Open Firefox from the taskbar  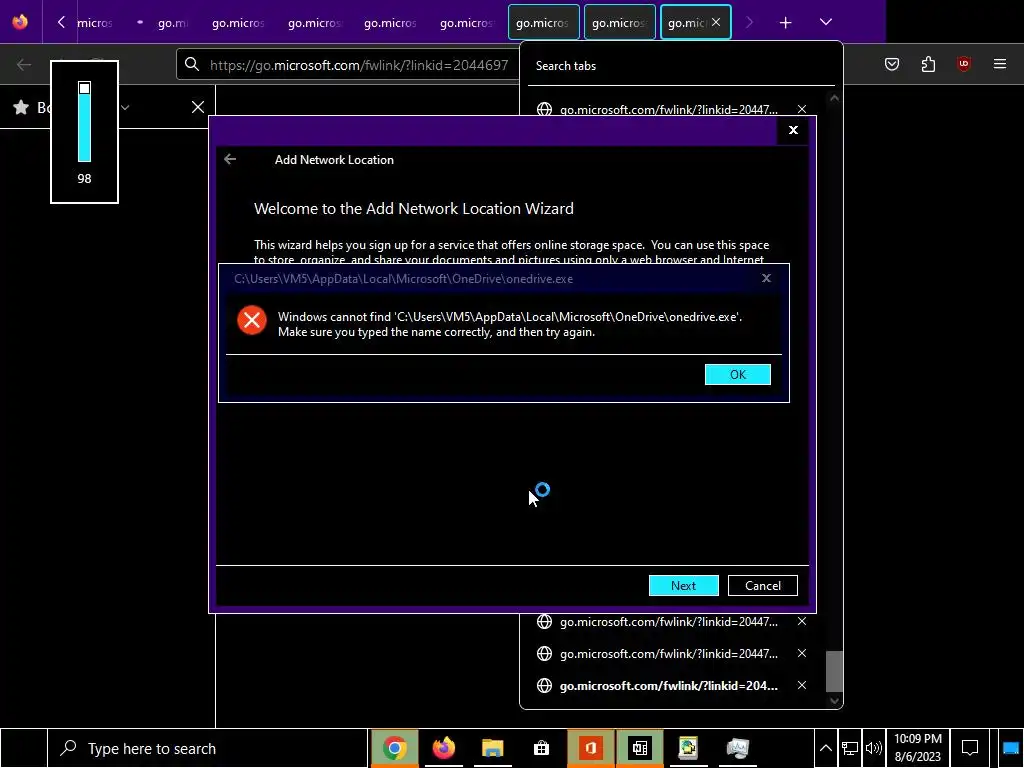(x=443, y=748)
